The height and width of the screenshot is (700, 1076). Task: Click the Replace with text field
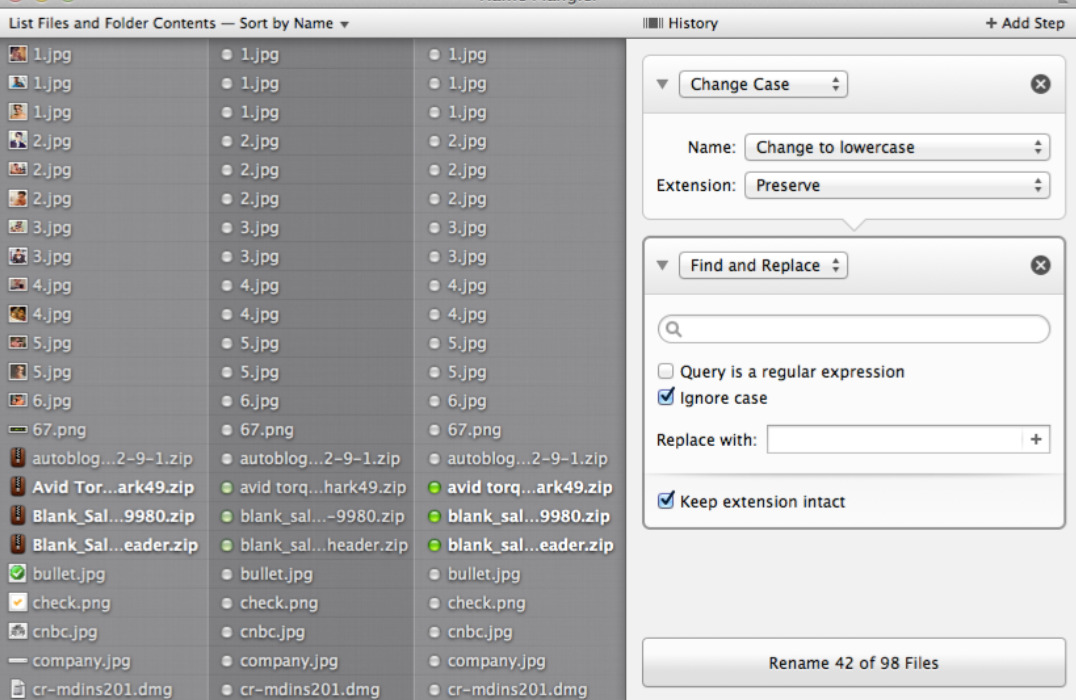894,440
